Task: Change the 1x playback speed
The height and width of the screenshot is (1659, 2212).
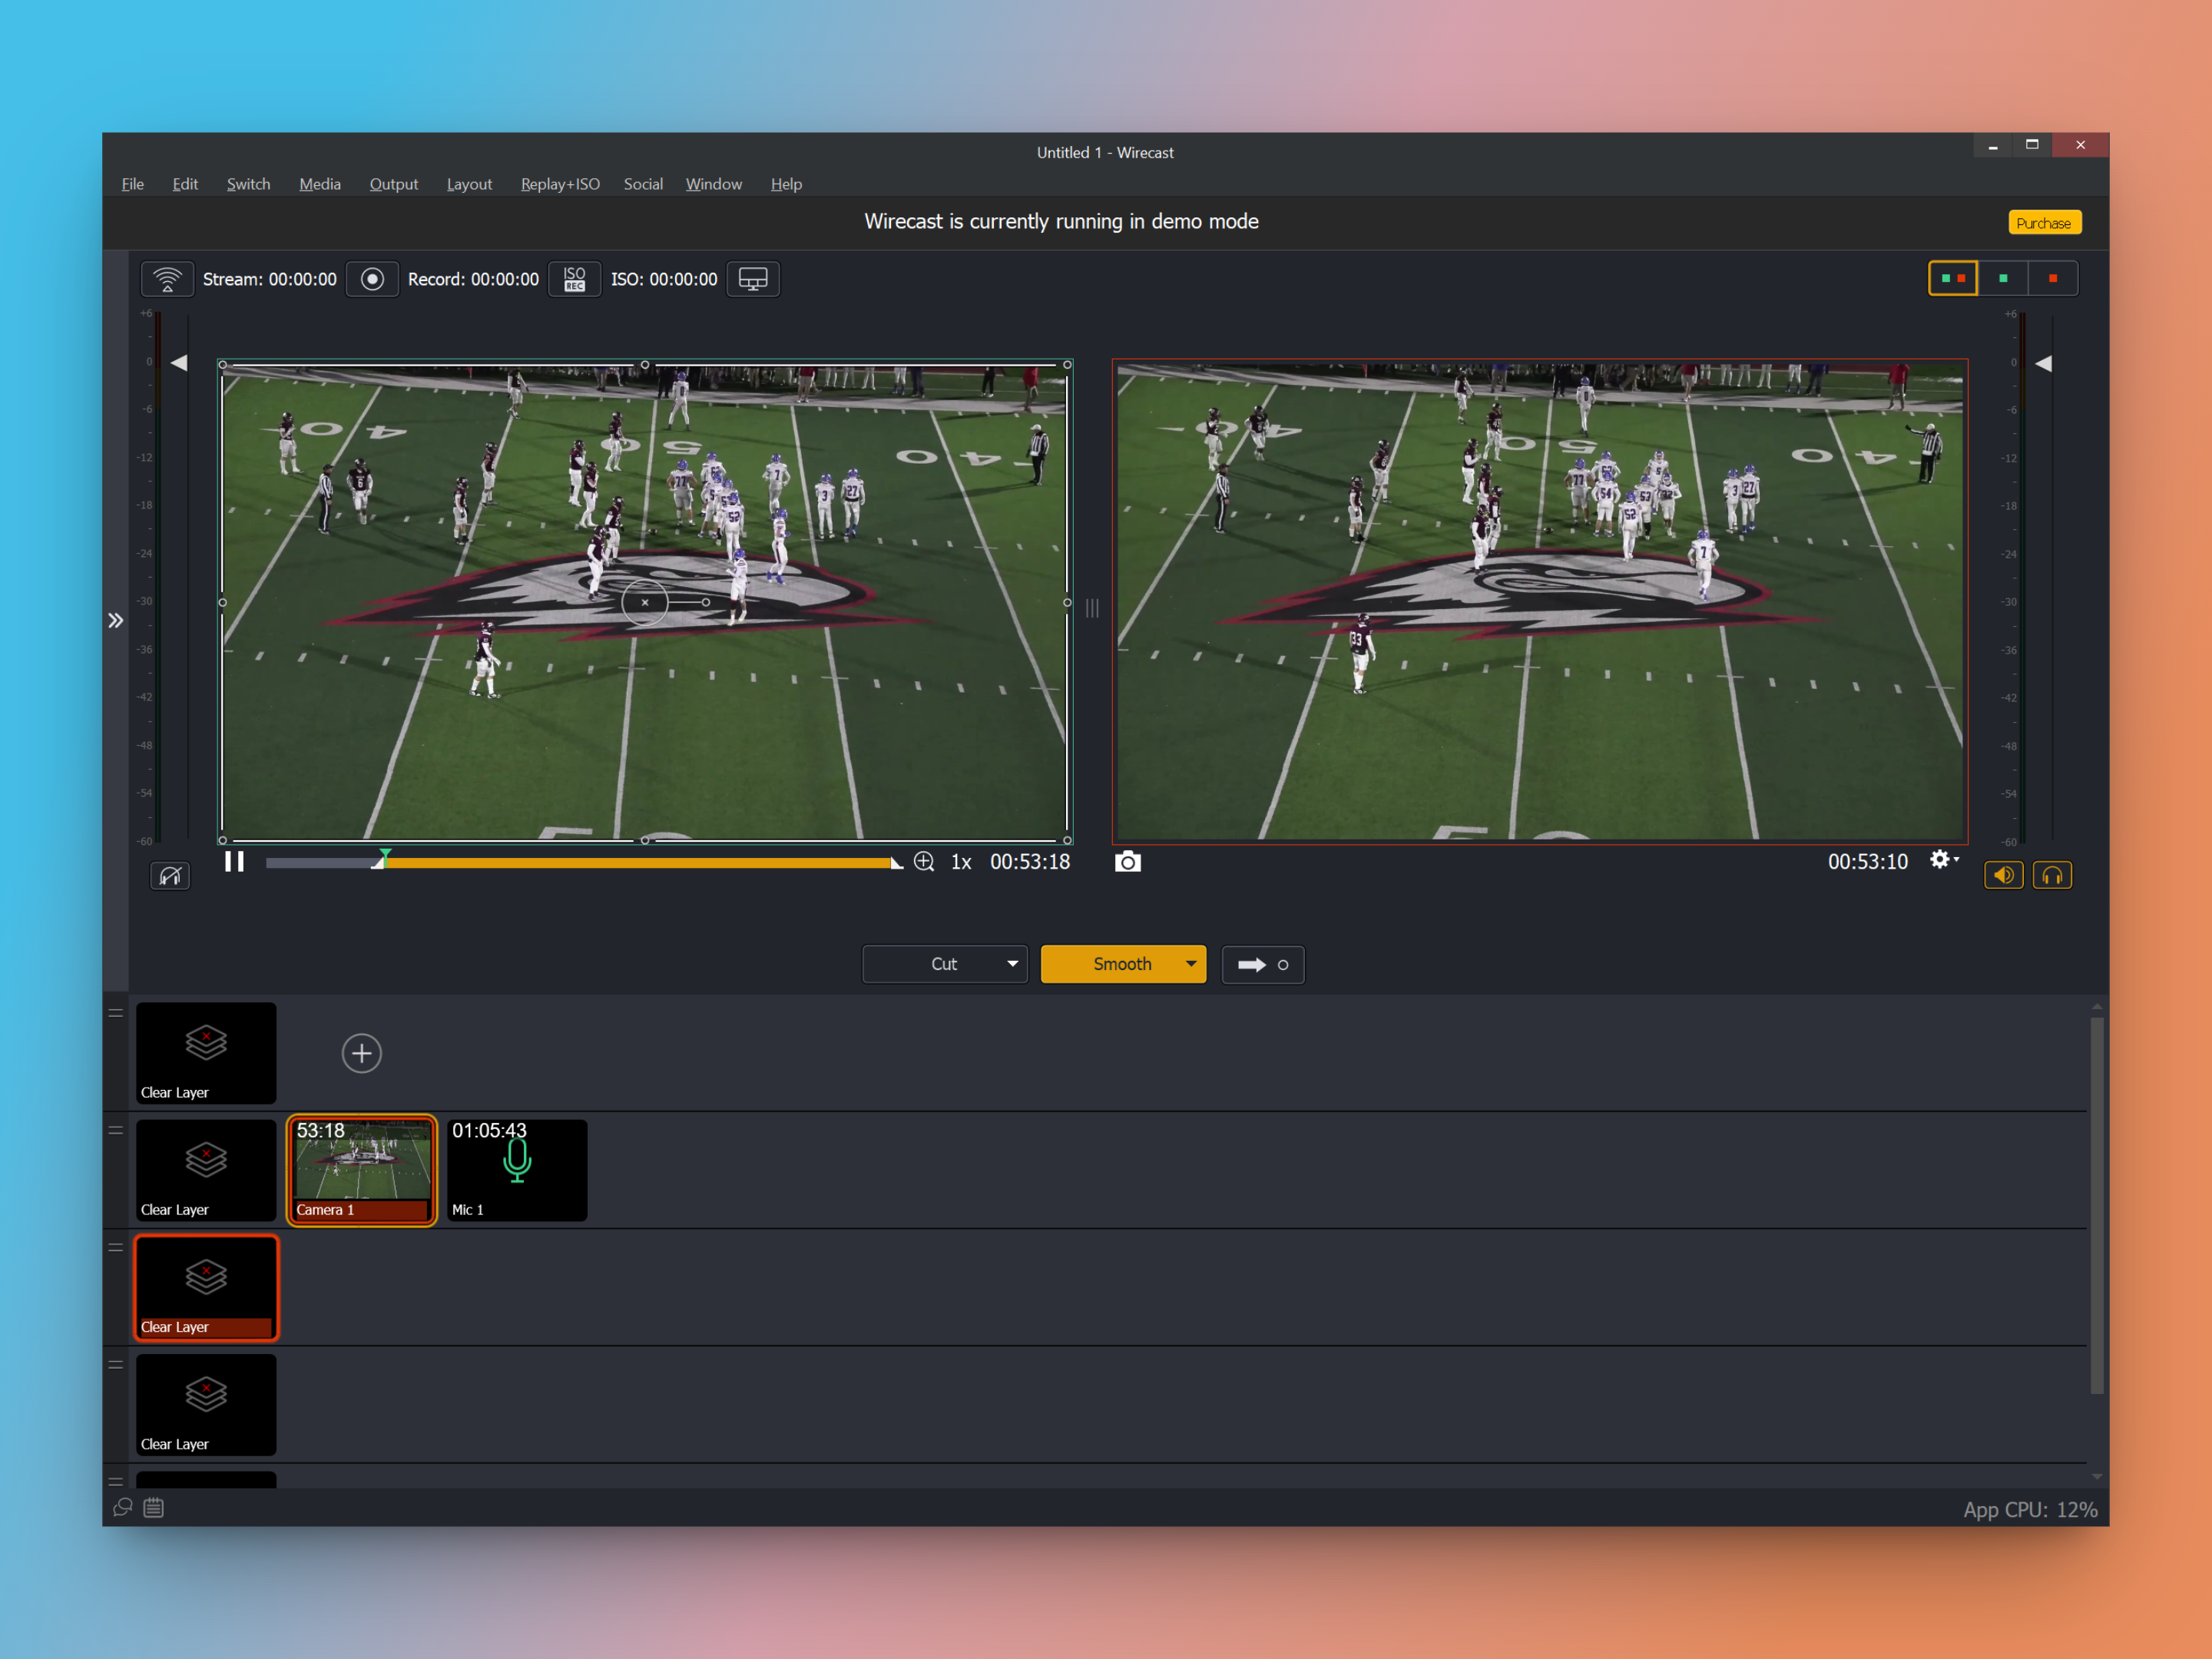Action: click(961, 862)
